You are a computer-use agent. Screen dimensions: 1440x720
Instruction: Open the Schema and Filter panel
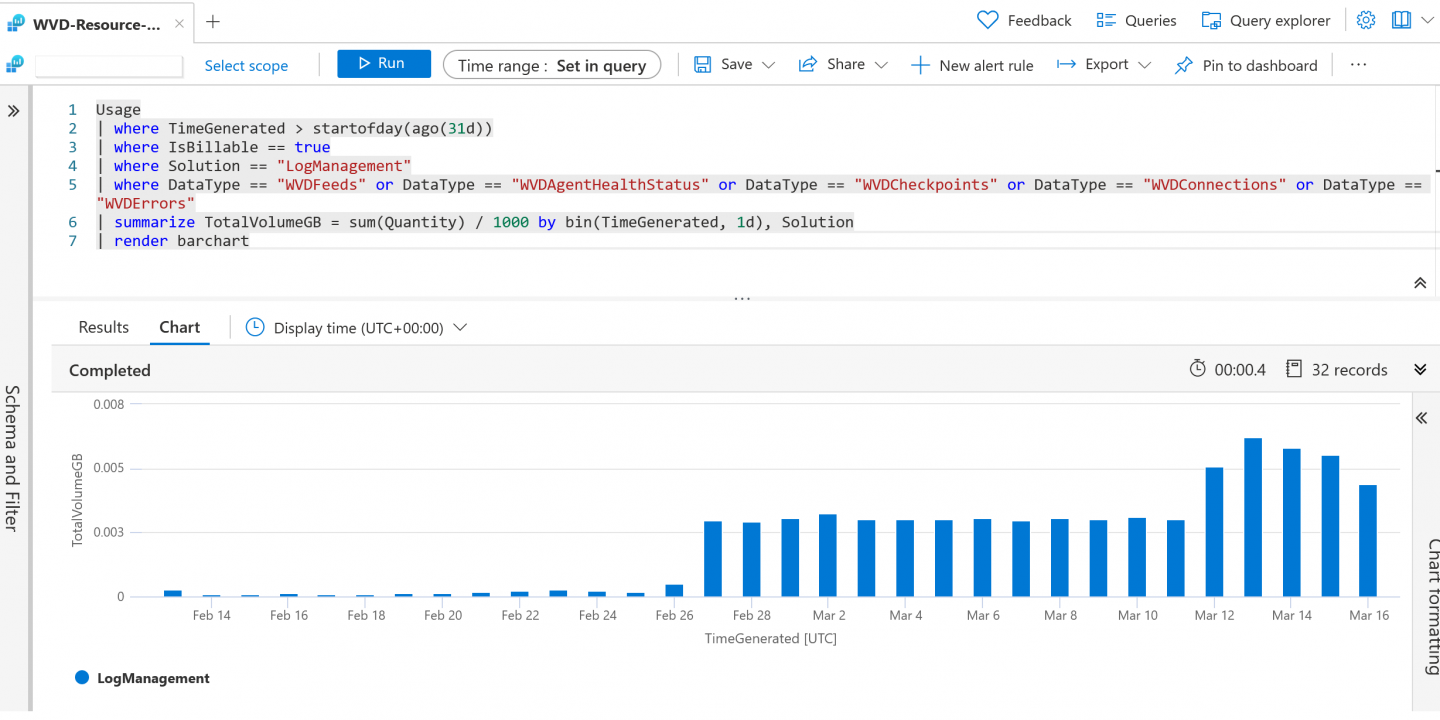coord(12,458)
